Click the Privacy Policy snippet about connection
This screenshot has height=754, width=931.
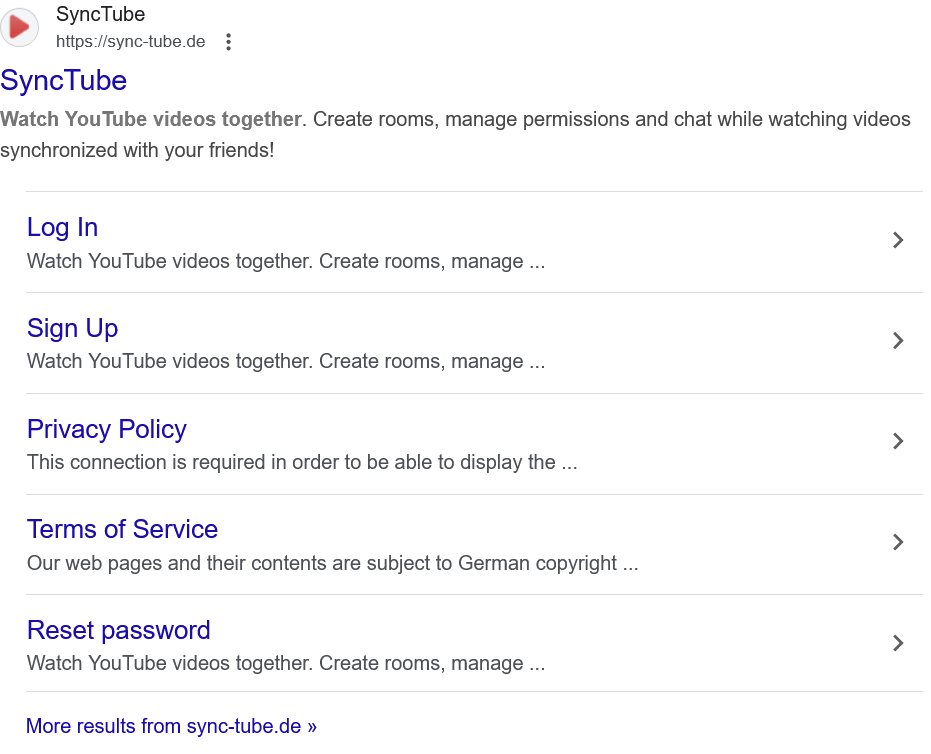click(302, 463)
